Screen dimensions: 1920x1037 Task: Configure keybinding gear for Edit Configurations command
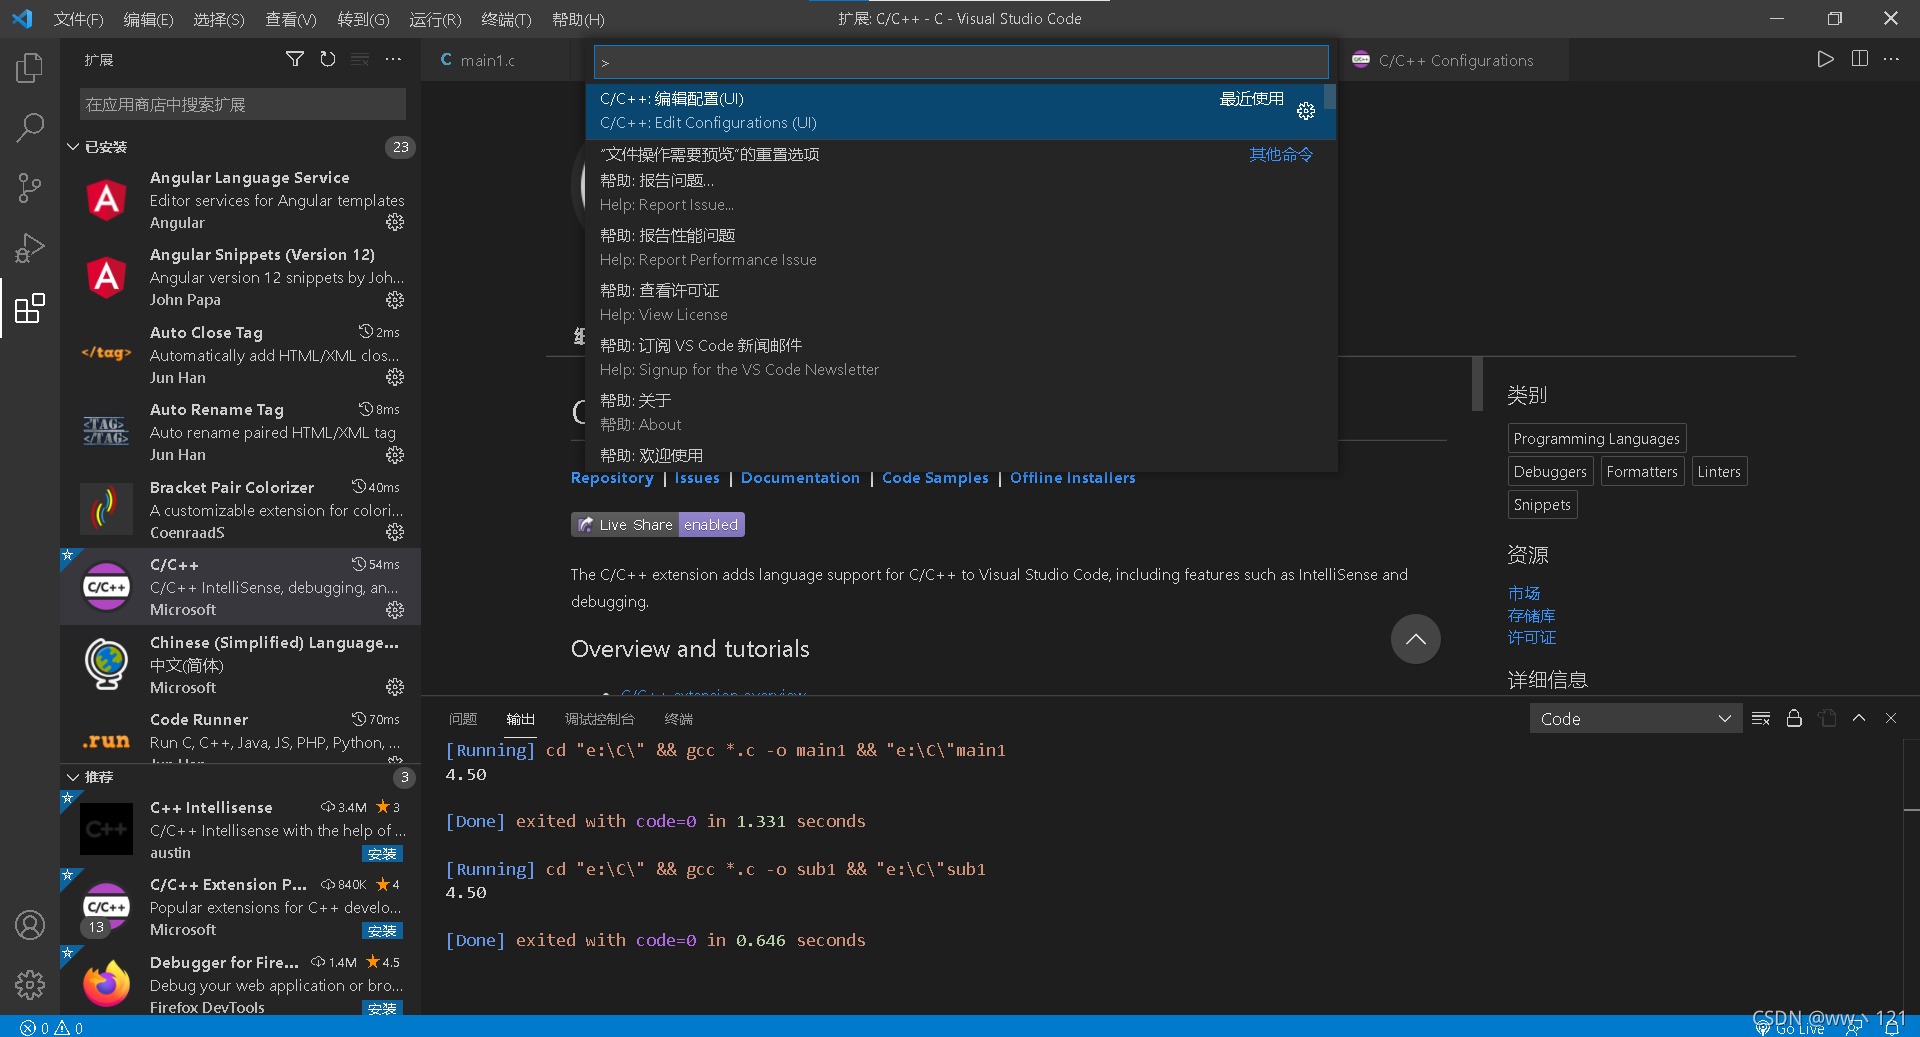pyautogui.click(x=1306, y=111)
